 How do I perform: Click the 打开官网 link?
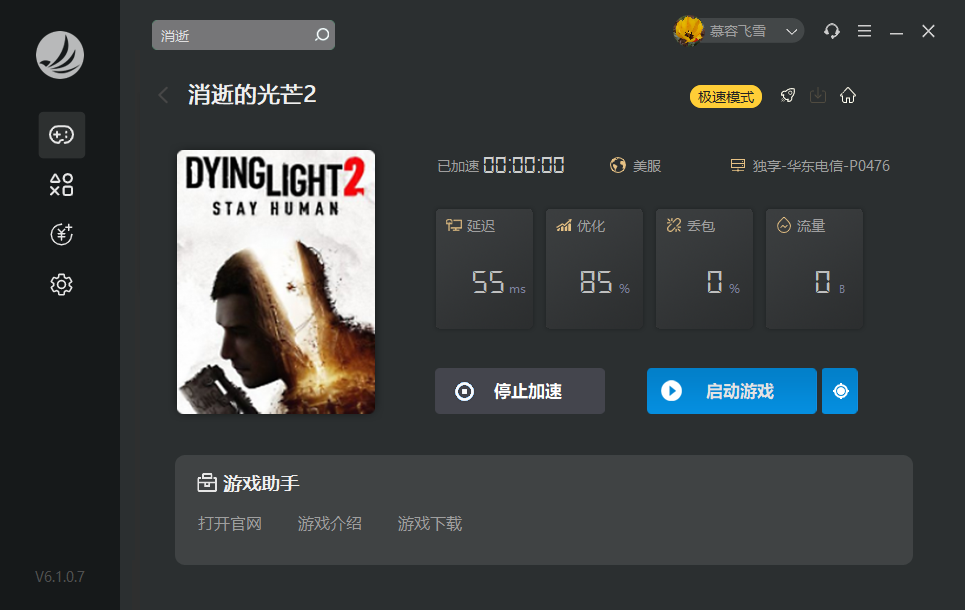(230, 524)
